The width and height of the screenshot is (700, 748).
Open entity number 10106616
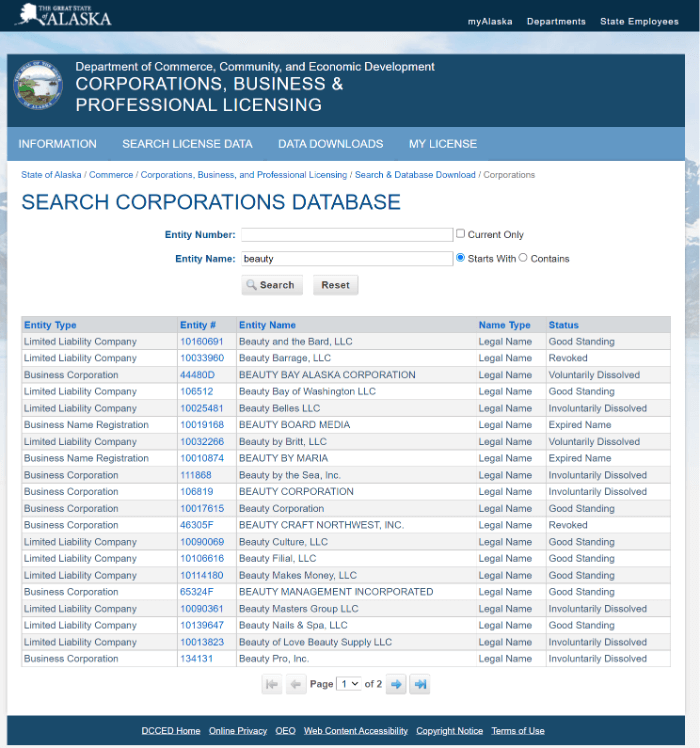coord(202,558)
